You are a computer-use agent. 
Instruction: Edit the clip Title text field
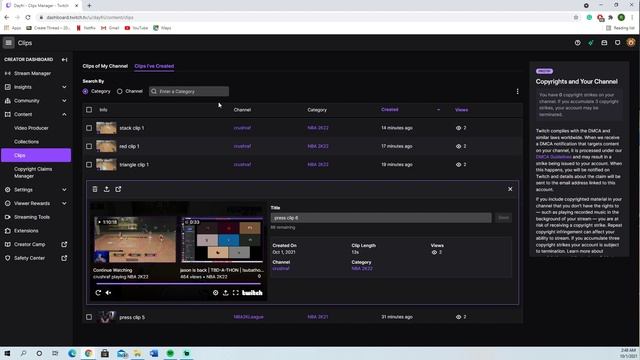(381, 218)
